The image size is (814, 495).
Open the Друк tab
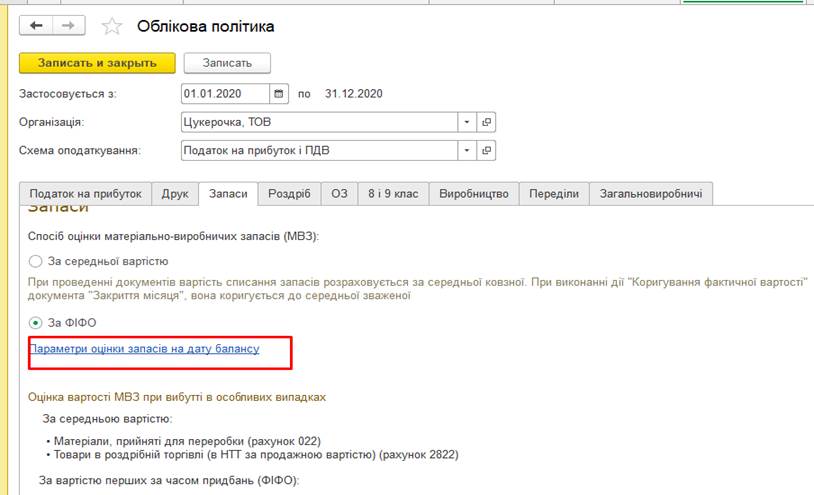tap(175, 194)
